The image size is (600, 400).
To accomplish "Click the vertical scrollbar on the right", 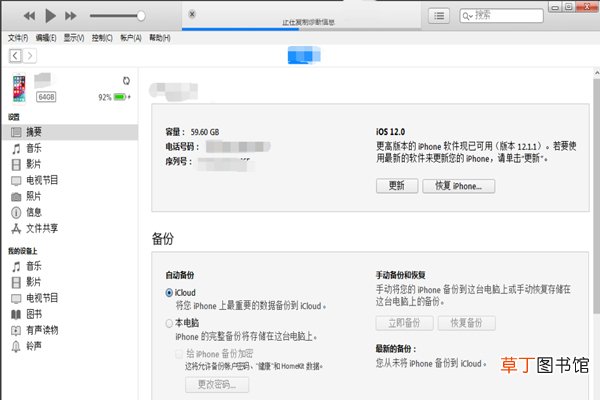I will click(x=597, y=195).
